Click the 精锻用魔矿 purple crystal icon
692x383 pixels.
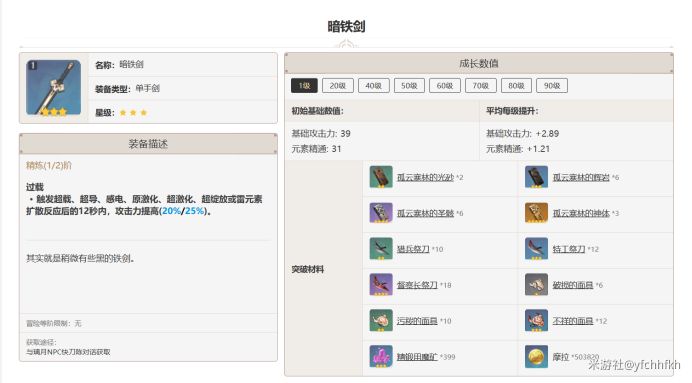381,357
